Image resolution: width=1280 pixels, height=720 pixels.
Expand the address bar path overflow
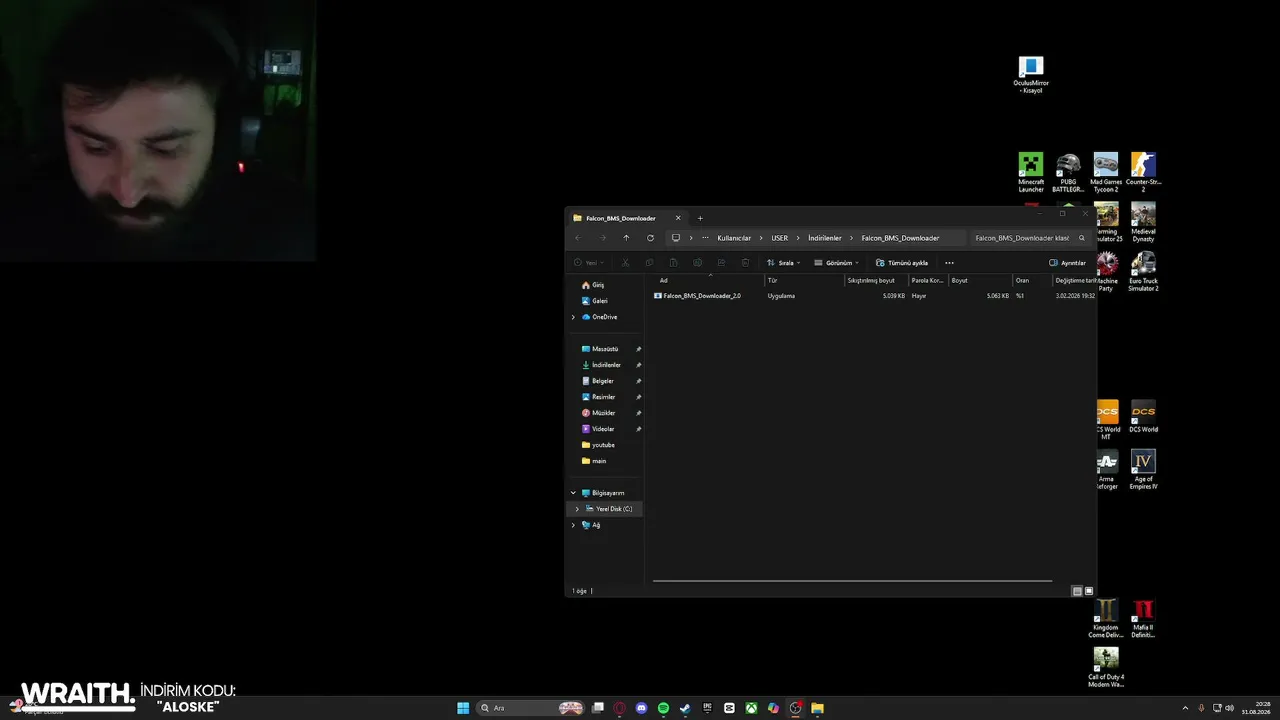(705, 238)
